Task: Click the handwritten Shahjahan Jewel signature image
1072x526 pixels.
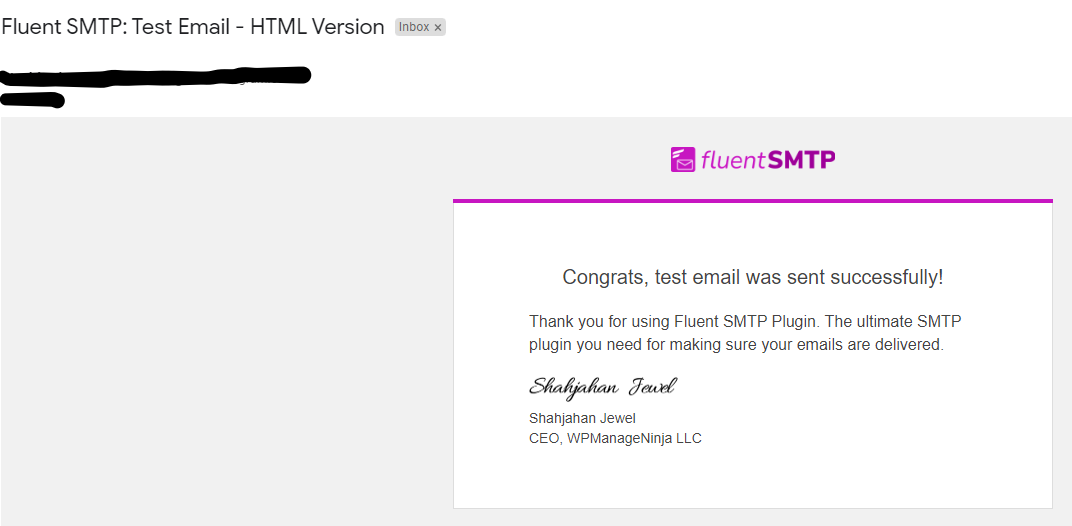Action: [x=602, y=387]
